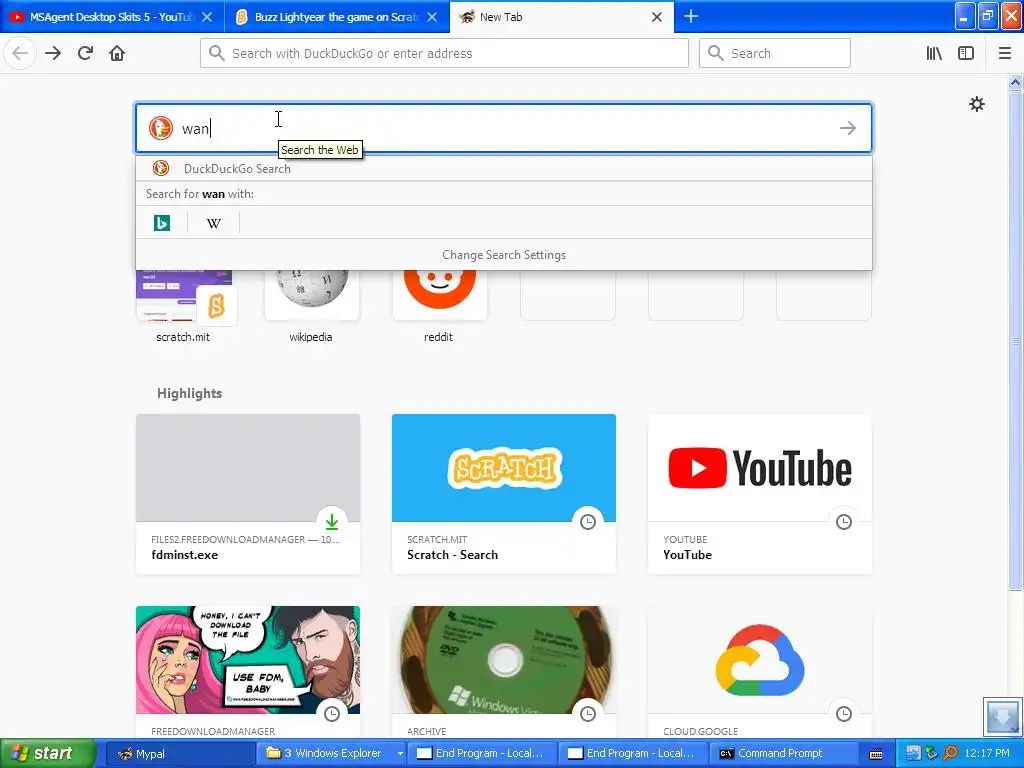Open the wikipedia top site tile
The image size is (1024, 768).
[x=311, y=307]
